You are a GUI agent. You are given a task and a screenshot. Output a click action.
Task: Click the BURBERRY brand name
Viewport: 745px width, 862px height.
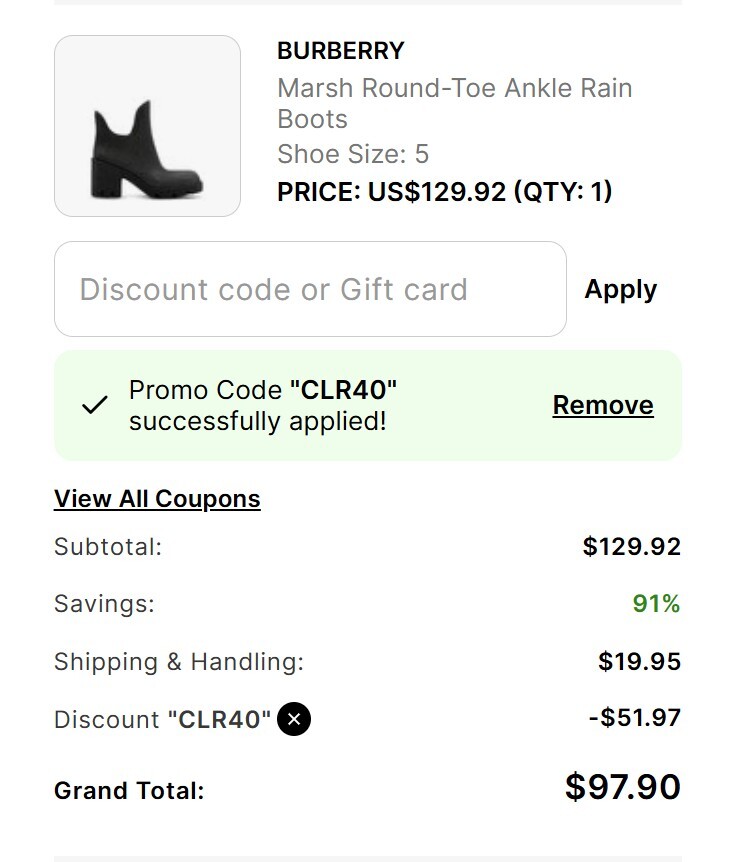pyautogui.click(x=341, y=51)
